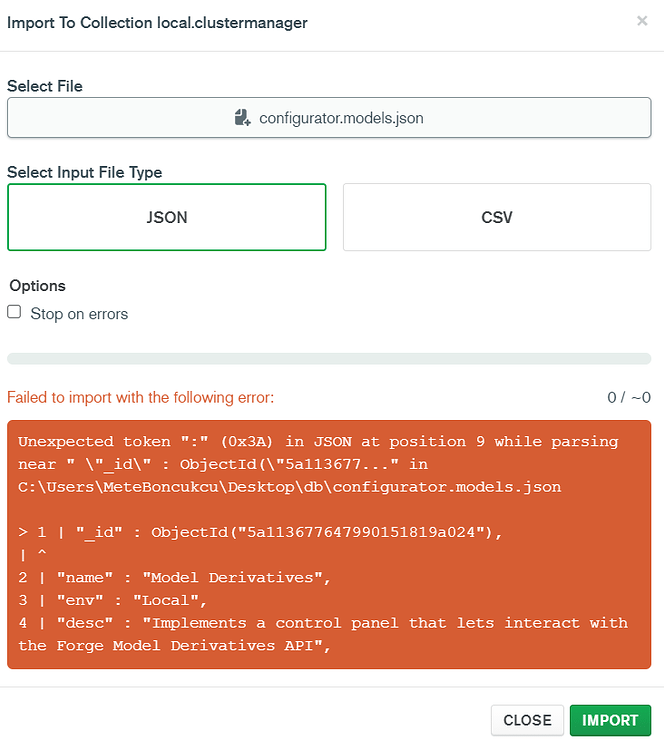Open file picker via configurator.models.json button

click(329, 118)
